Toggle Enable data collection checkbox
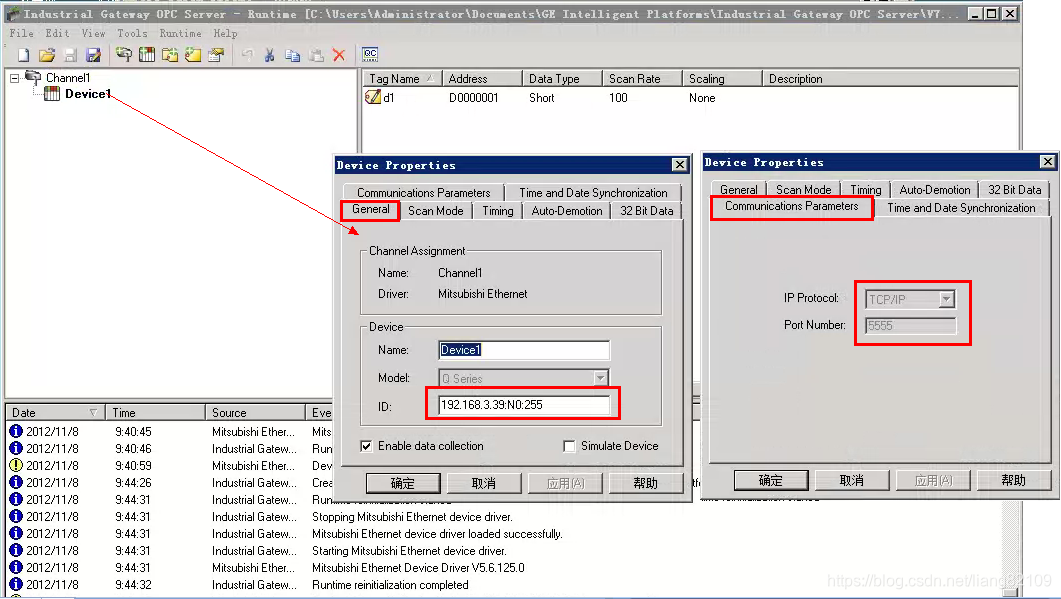 click(366, 446)
